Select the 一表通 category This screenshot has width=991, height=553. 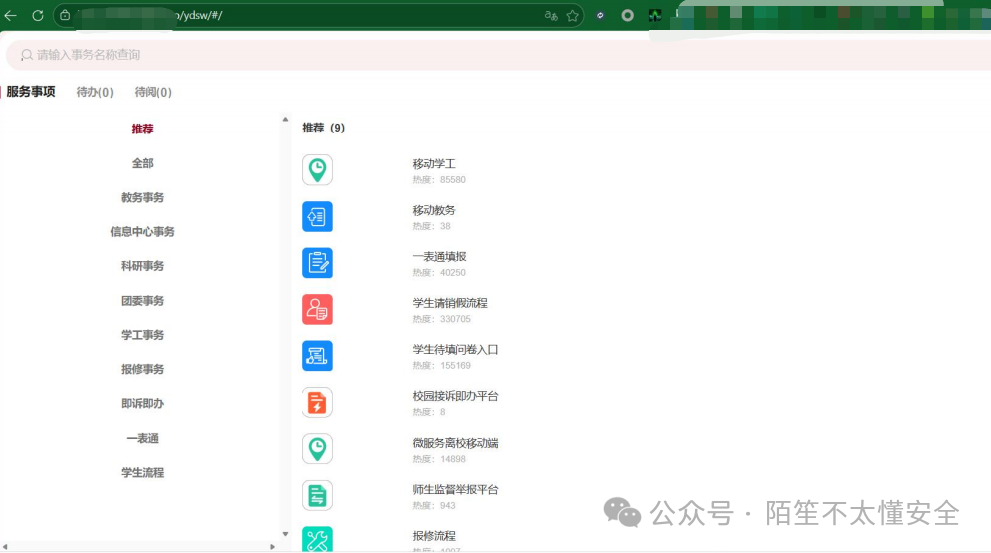(x=142, y=438)
